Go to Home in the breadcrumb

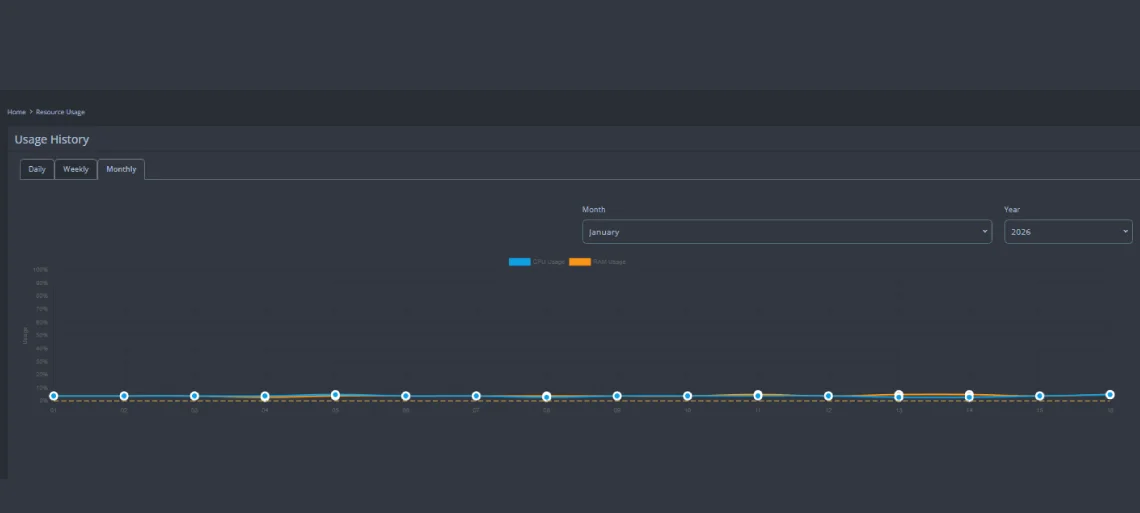tap(16, 112)
